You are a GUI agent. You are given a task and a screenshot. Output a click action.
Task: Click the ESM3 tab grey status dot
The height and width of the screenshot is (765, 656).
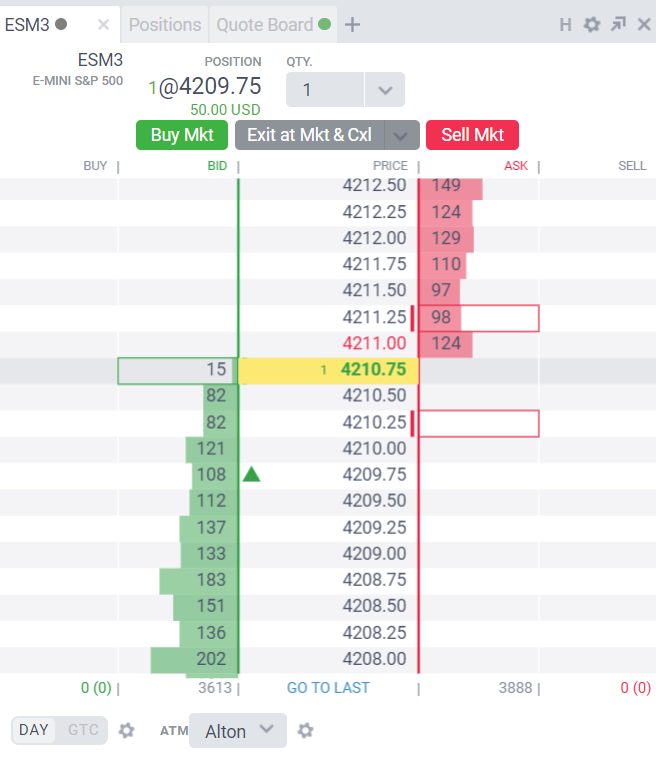click(x=61, y=24)
